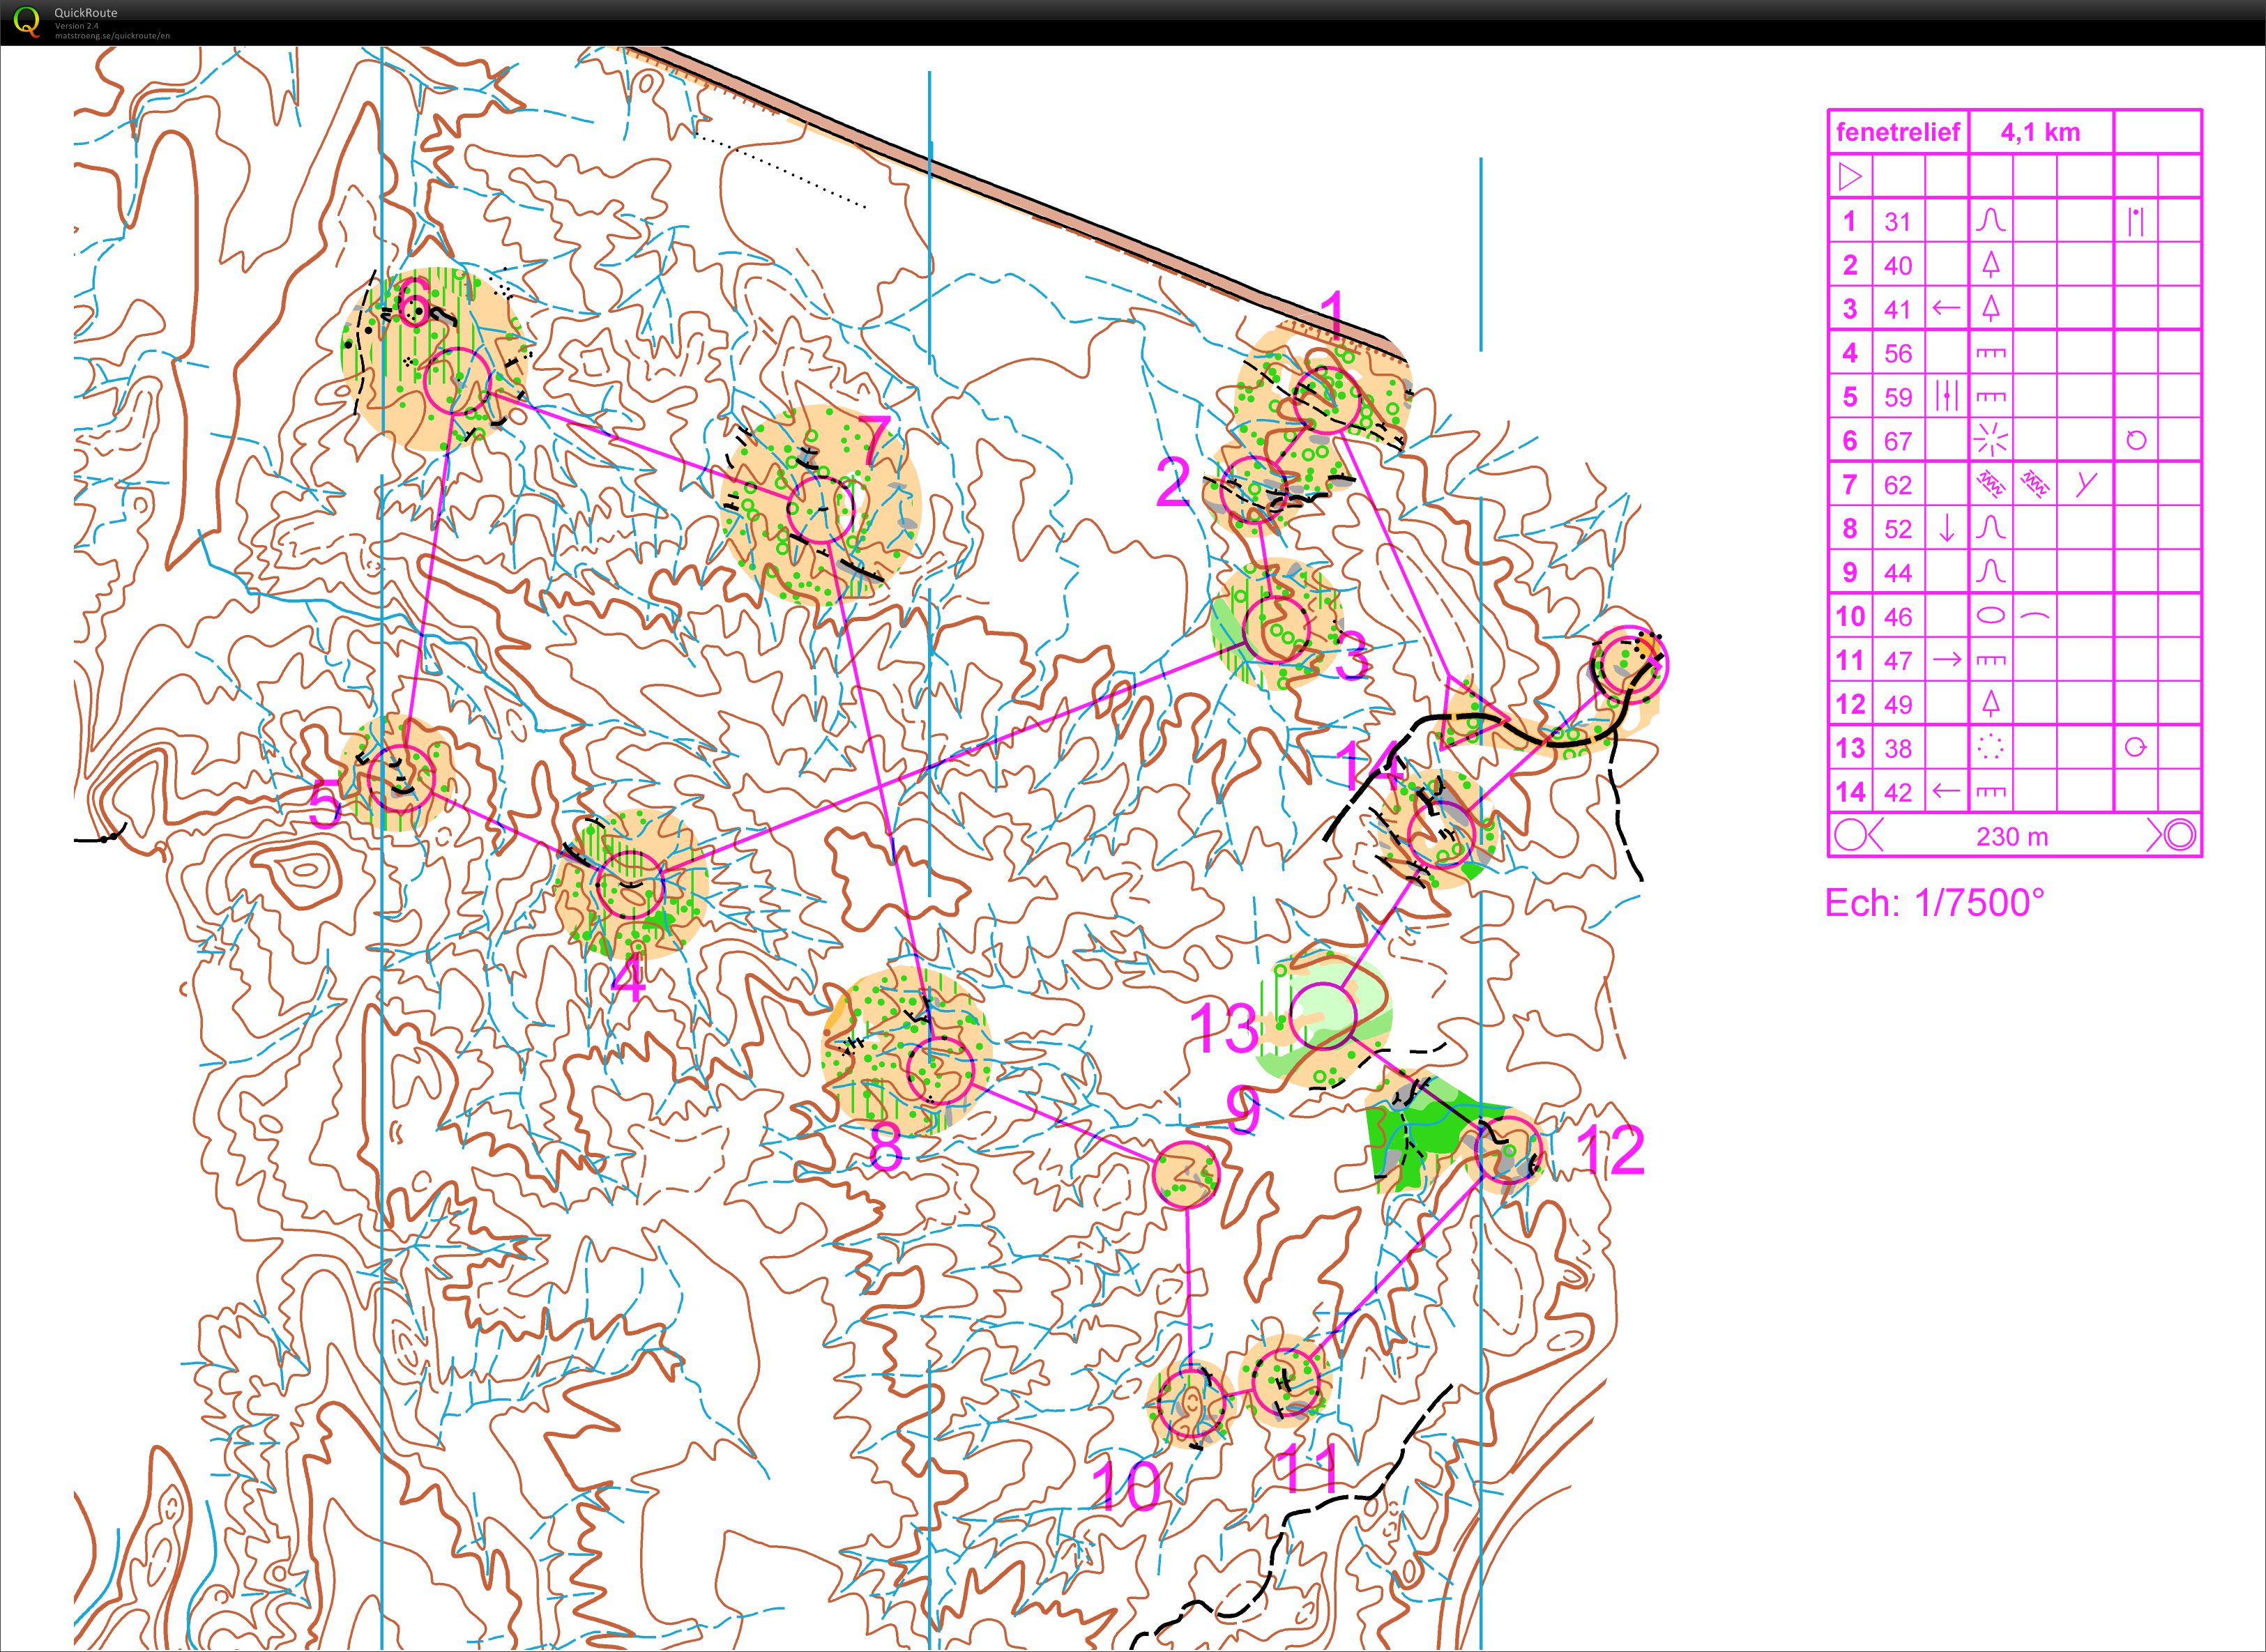Viewport: 2266px width, 1652px height.
Task: Select control circle 5 on the map
Action: 402,778
